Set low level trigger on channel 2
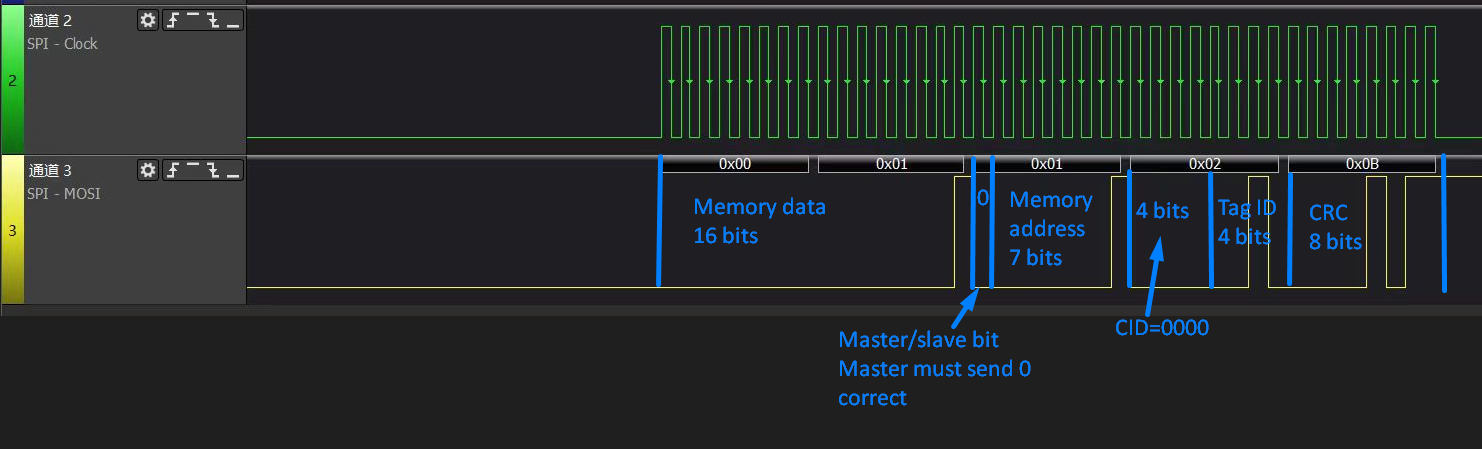Image resolution: width=1482 pixels, height=449 pixels. coord(233,20)
